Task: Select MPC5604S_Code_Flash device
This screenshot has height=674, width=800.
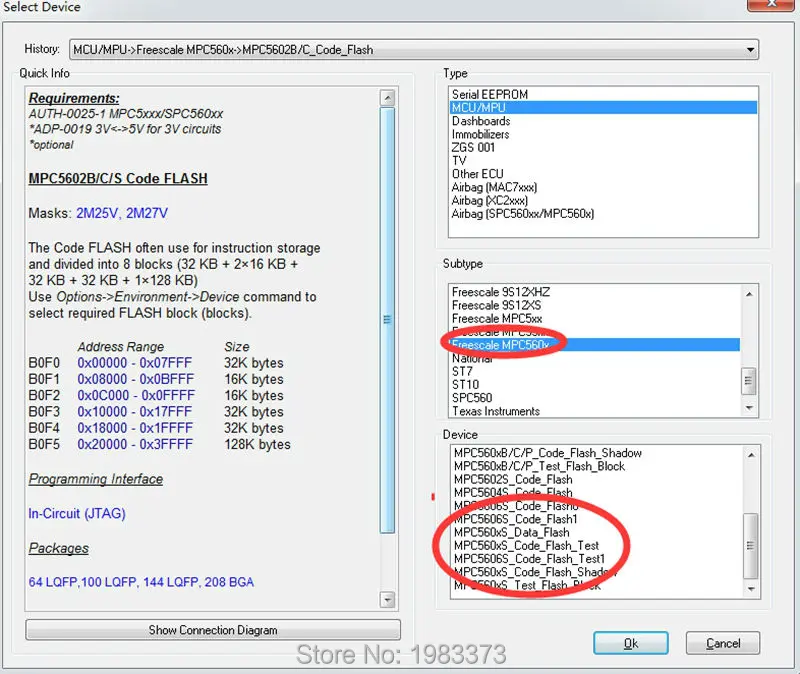Action: pos(513,493)
